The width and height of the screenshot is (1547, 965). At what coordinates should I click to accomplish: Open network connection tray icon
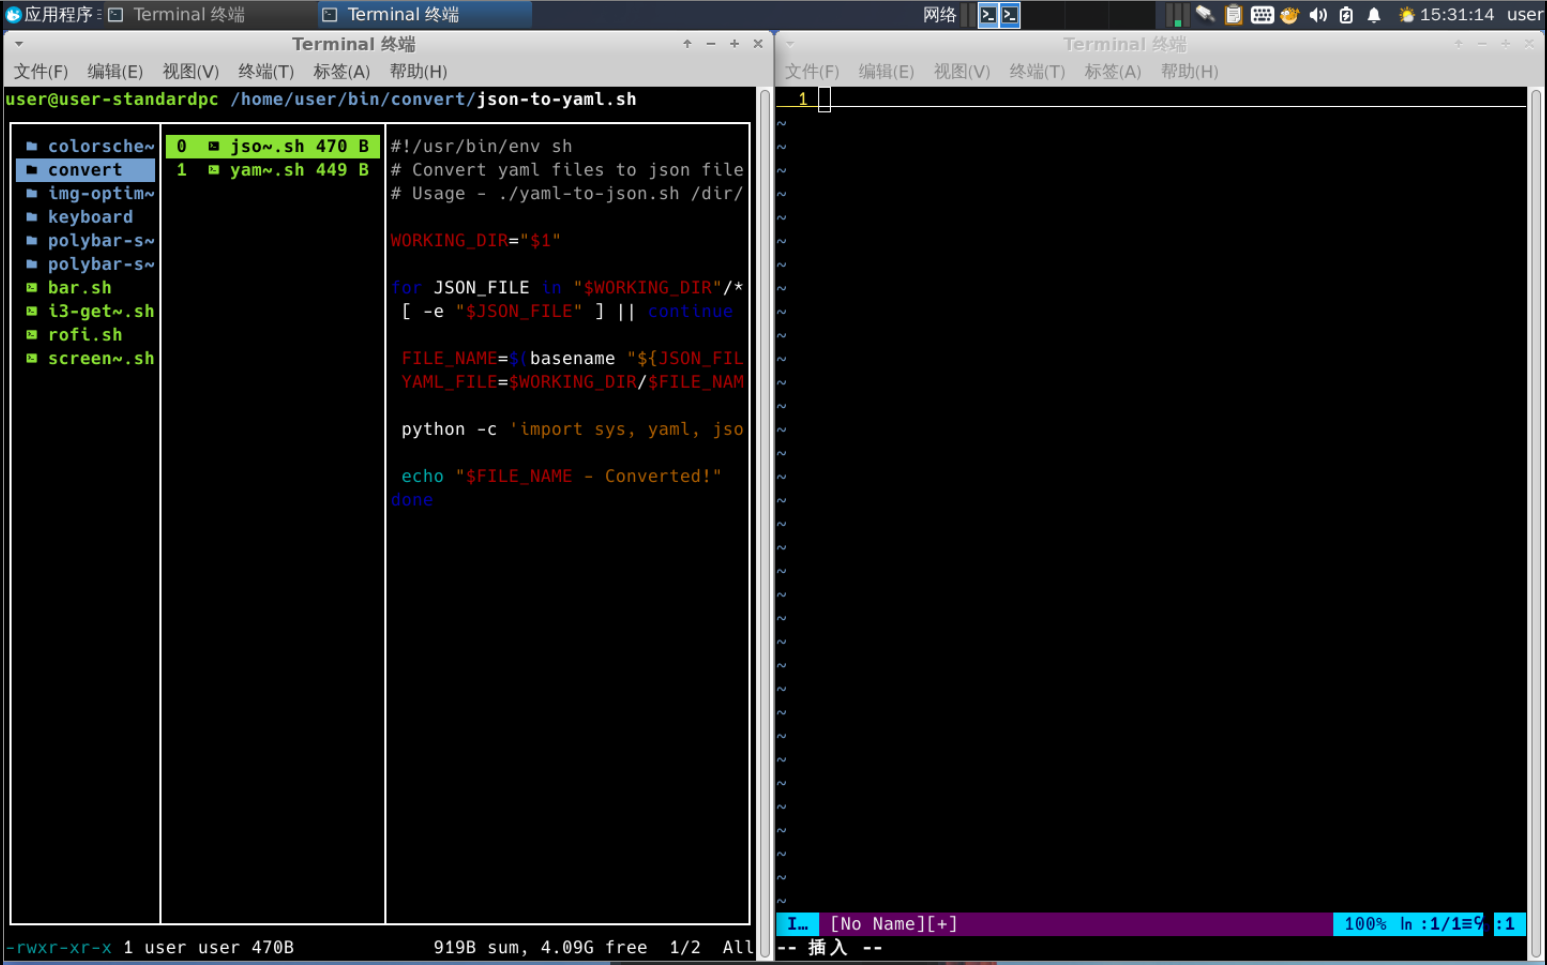click(1205, 14)
